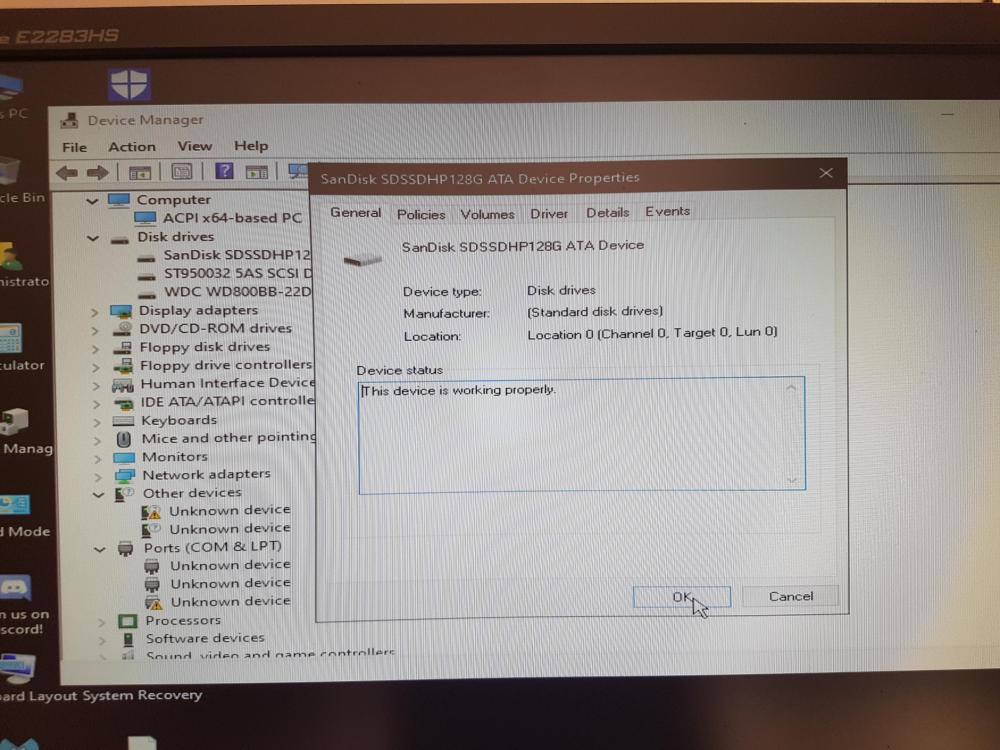Switch to the Volumes tab
This screenshot has width=1000, height=750.
point(487,214)
